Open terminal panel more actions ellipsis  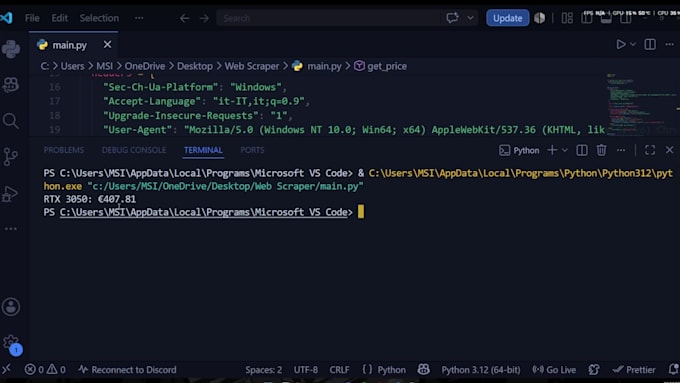coord(621,150)
